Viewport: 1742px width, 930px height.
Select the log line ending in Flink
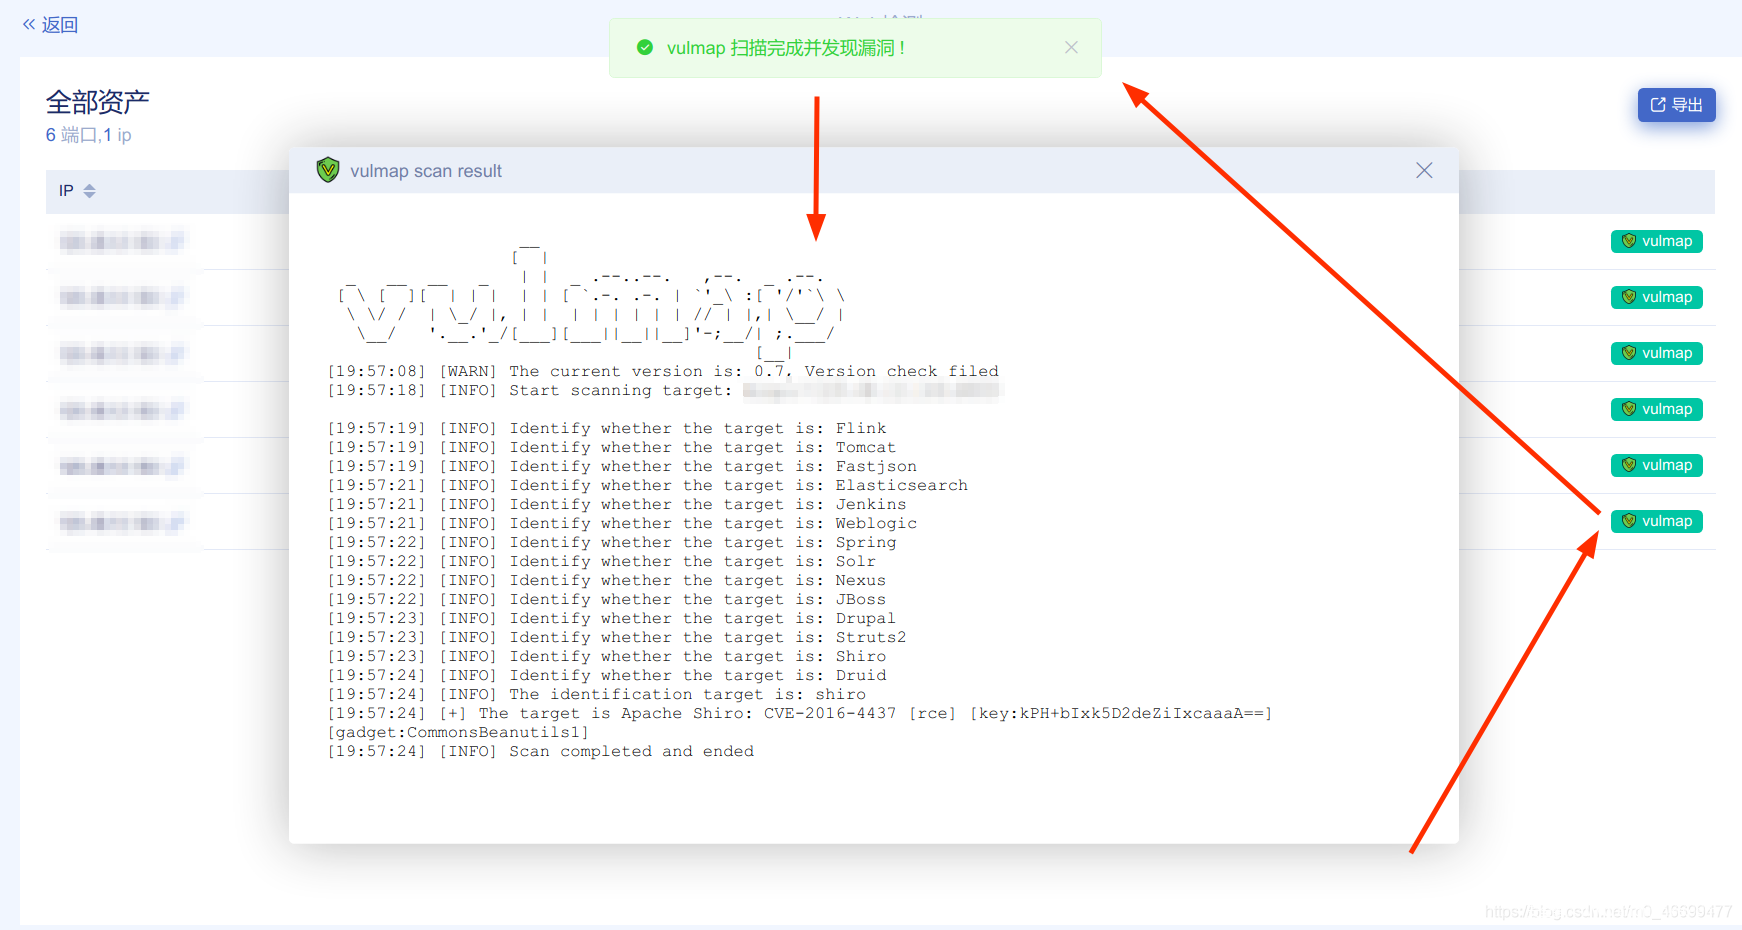tap(607, 429)
